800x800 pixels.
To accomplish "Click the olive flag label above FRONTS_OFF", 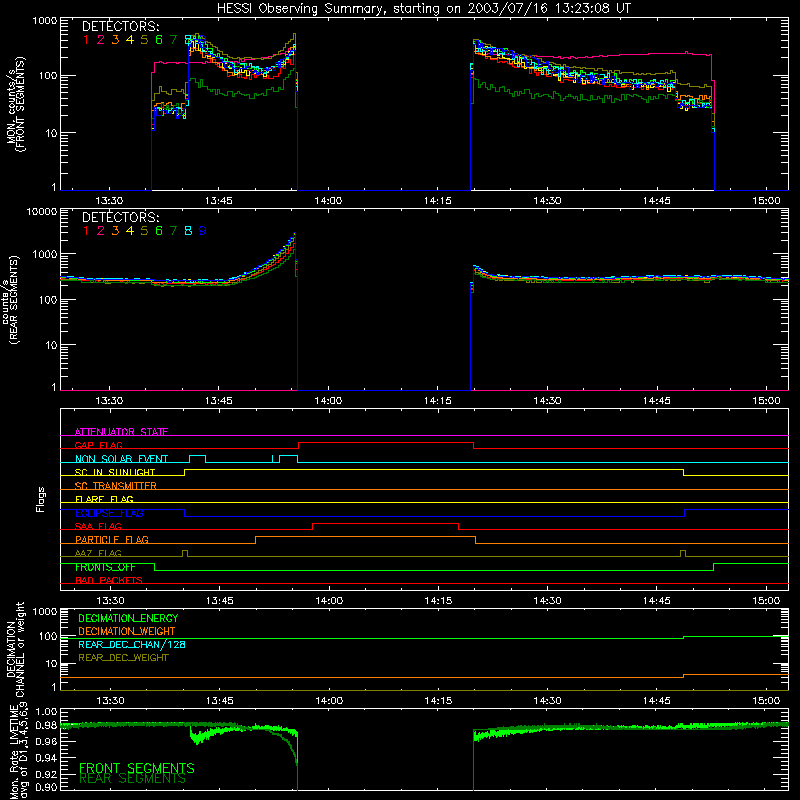I will 98,553.
